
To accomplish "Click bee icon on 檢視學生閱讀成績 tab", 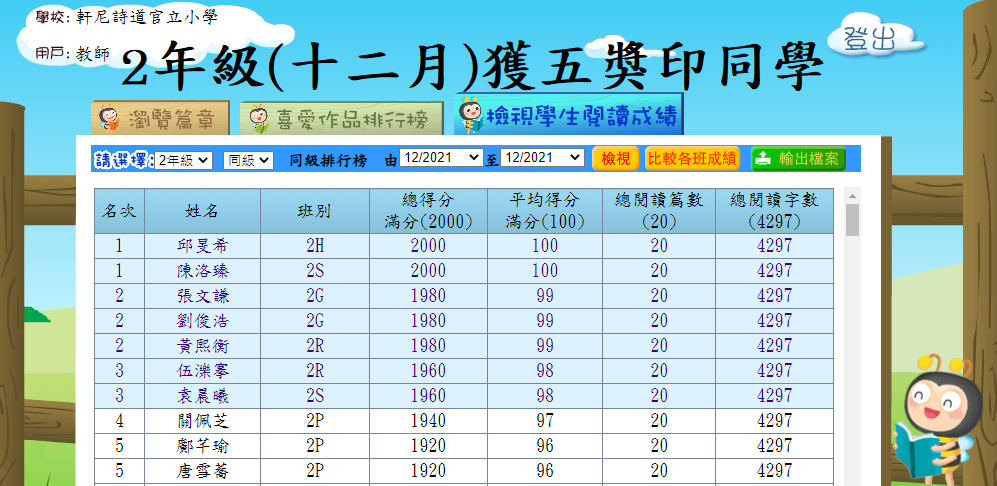I will coord(468,116).
